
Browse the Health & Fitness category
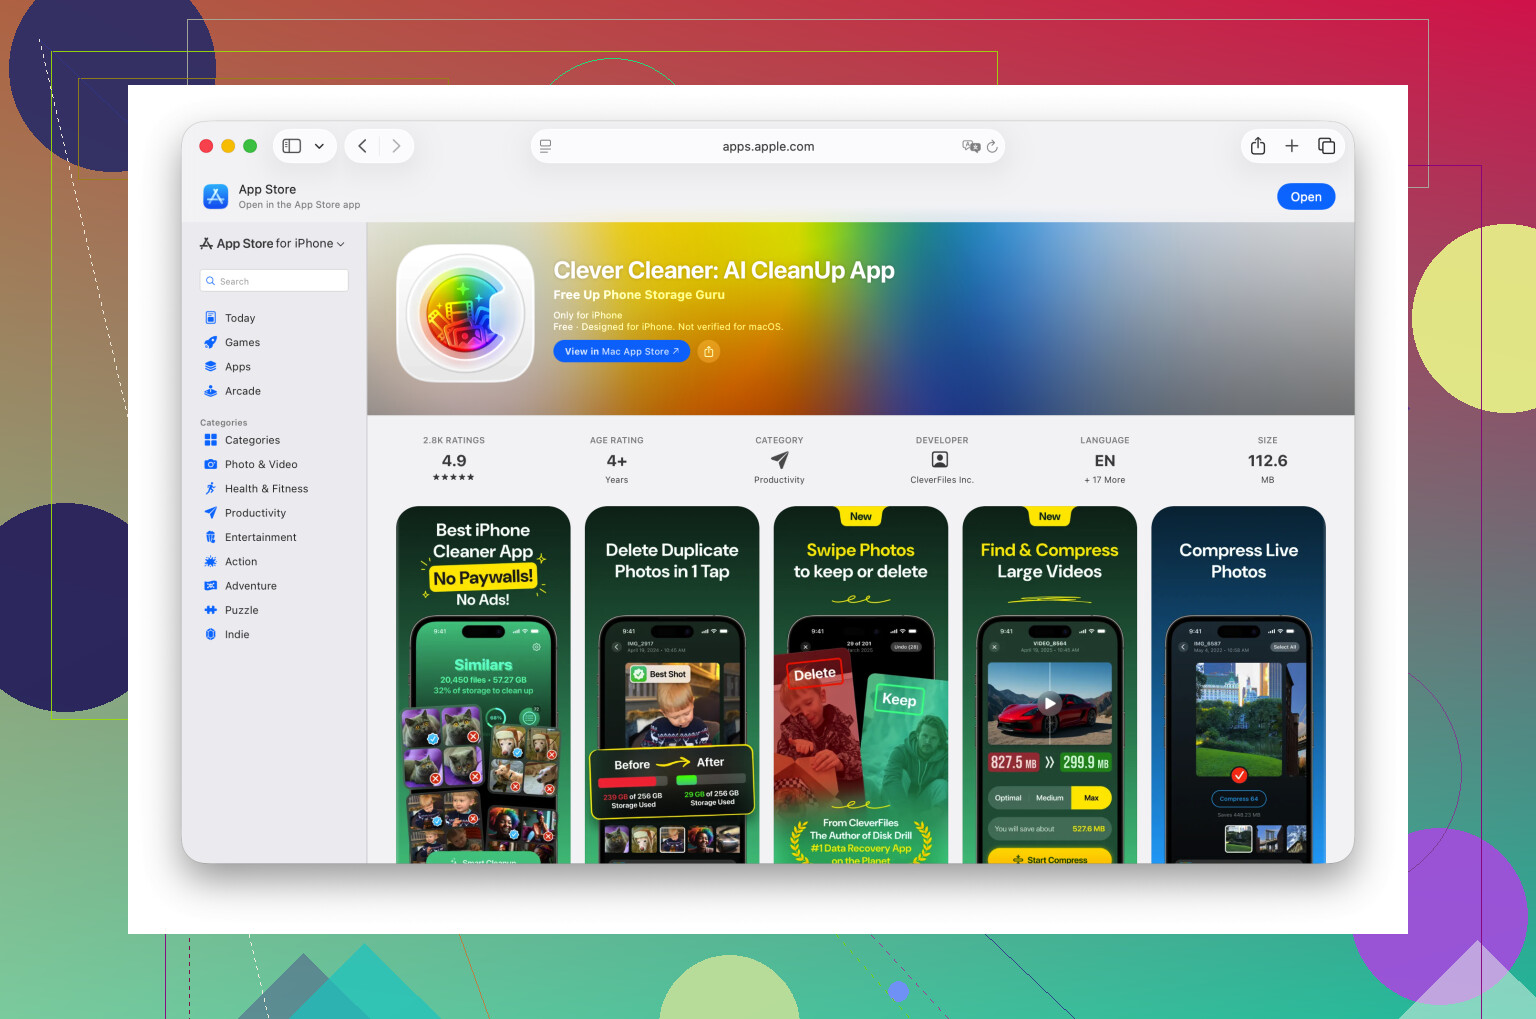pyautogui.click(x=266, y=489)
